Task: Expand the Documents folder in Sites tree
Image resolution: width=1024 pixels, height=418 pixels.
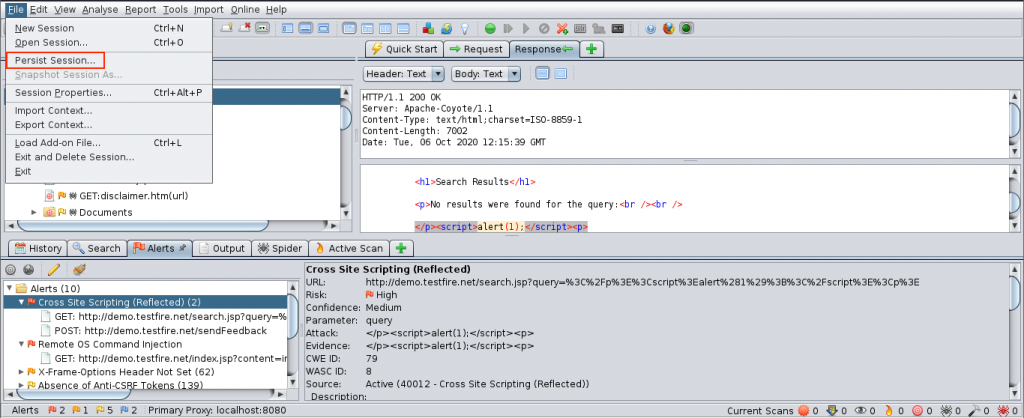Action: (x=34, y=212)
